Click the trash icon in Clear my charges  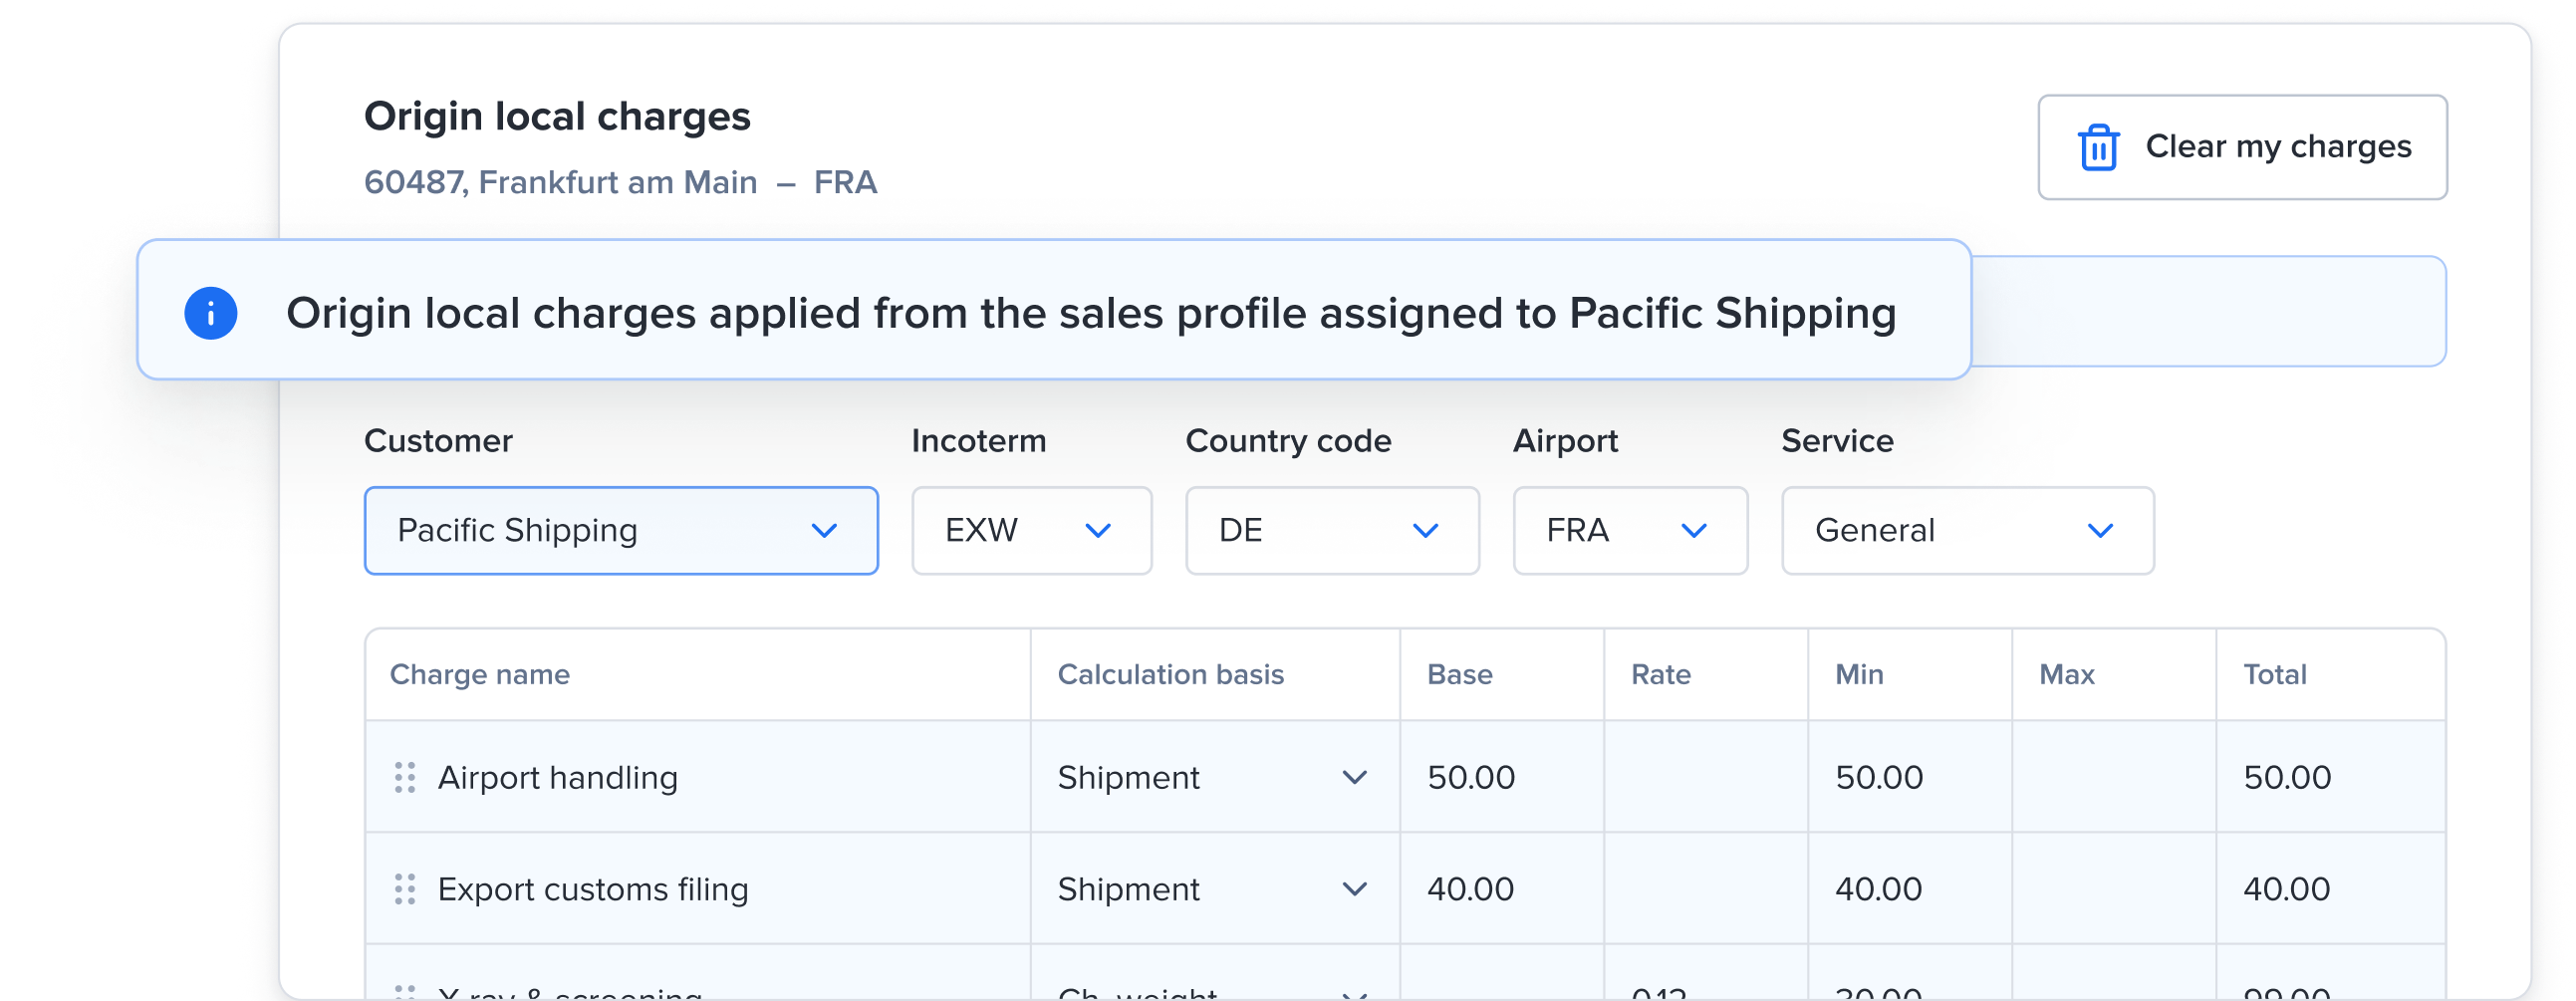[x=2098, y=148]
